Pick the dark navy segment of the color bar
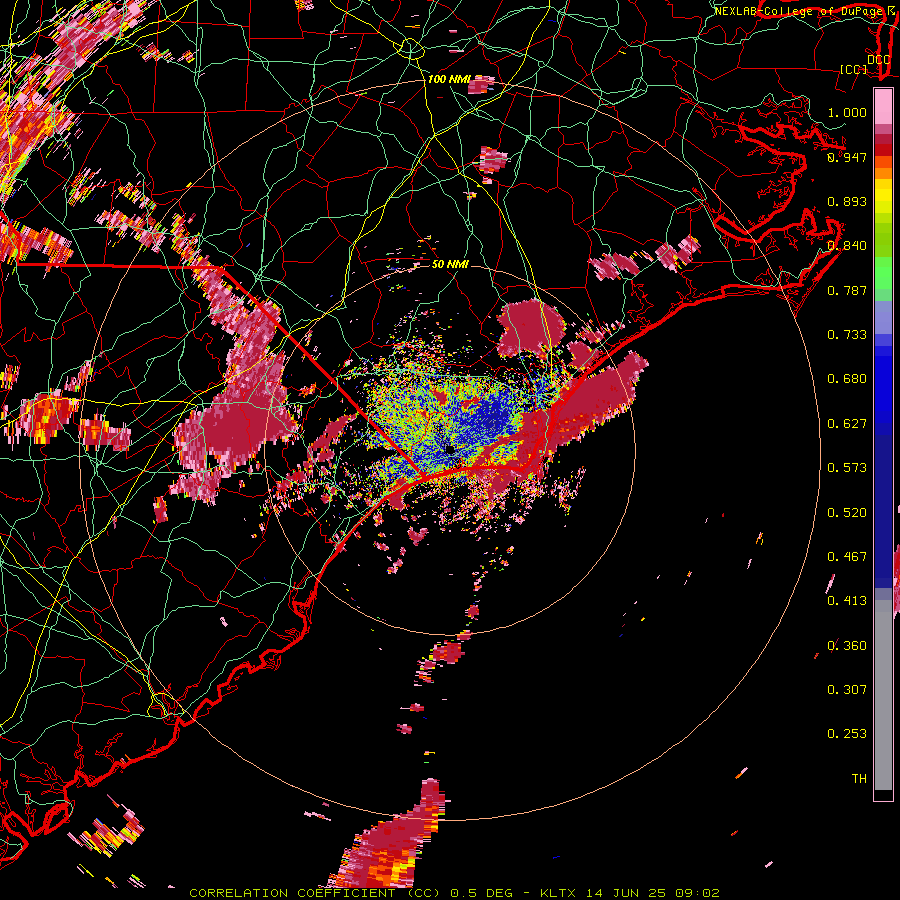Image resolution: width=900 pixels, height=900 pixels. [883, 505]
